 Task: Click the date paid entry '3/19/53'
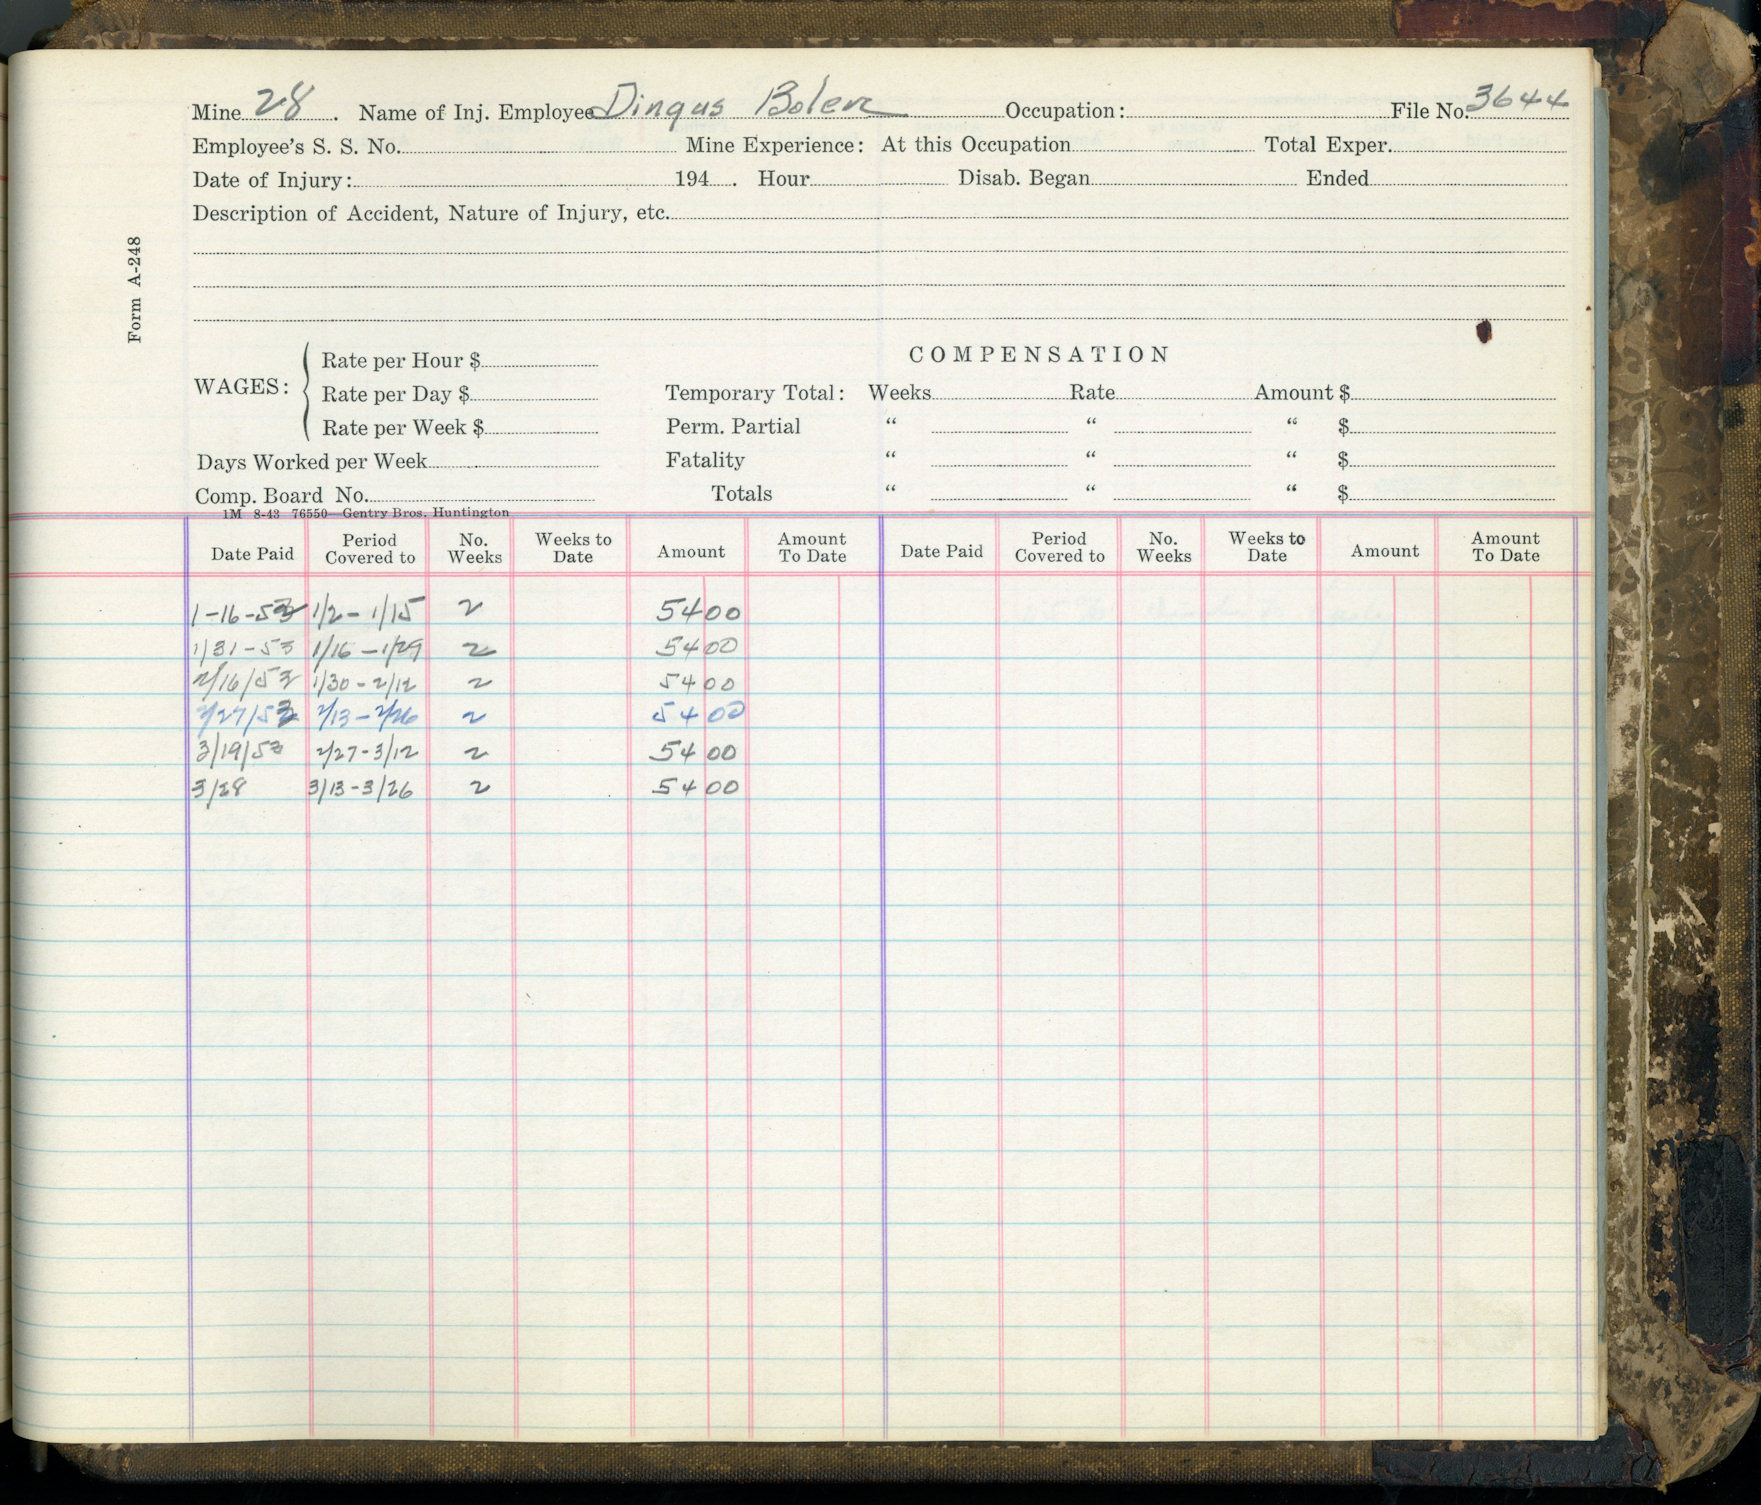pyautogui.click(x=241, y=751)
